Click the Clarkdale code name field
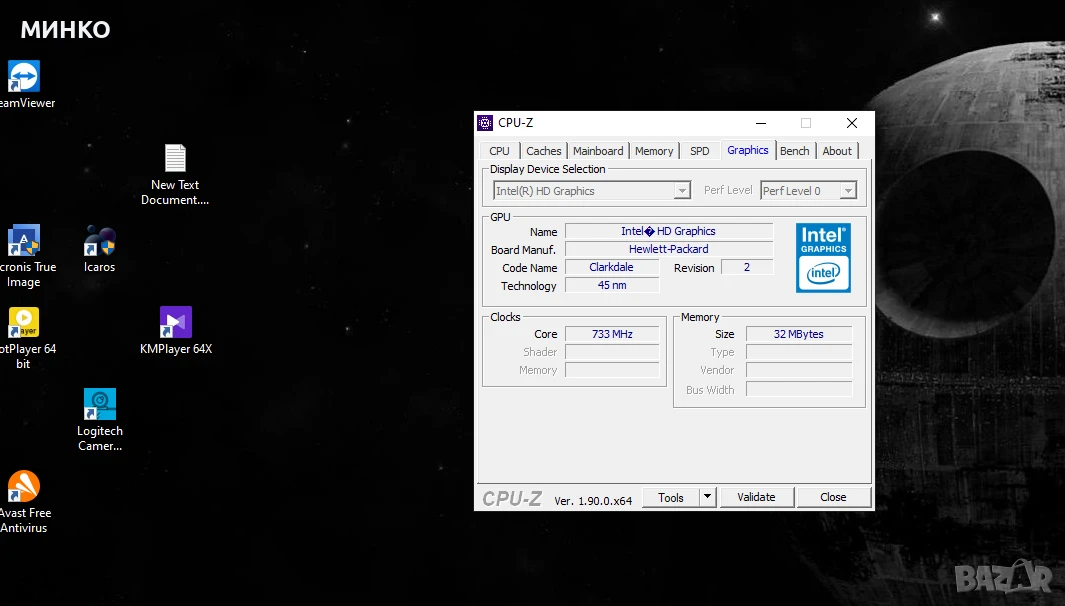 [612, 267]
